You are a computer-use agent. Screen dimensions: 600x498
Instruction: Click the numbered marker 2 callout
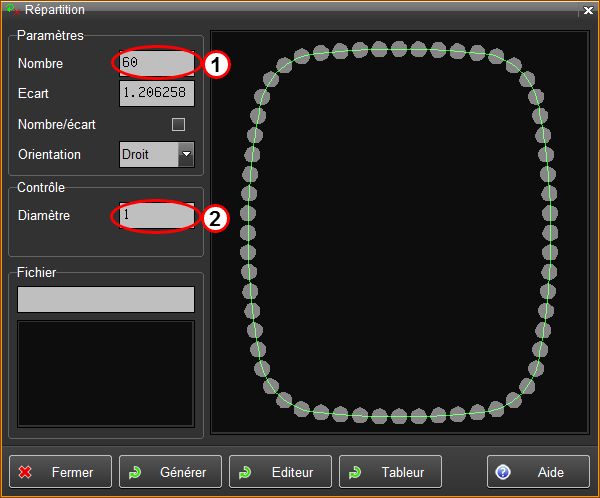coord(217,217)
